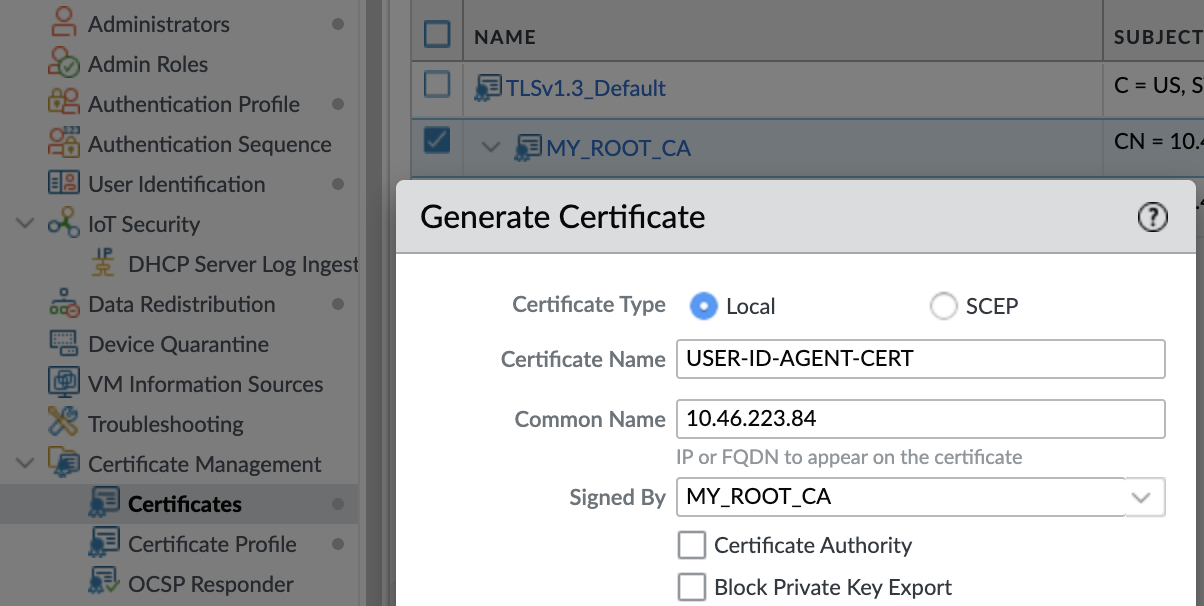Go to User Identification menu item
The image size is (1204, 606).
pyautogui.click(x=176, y=184)
